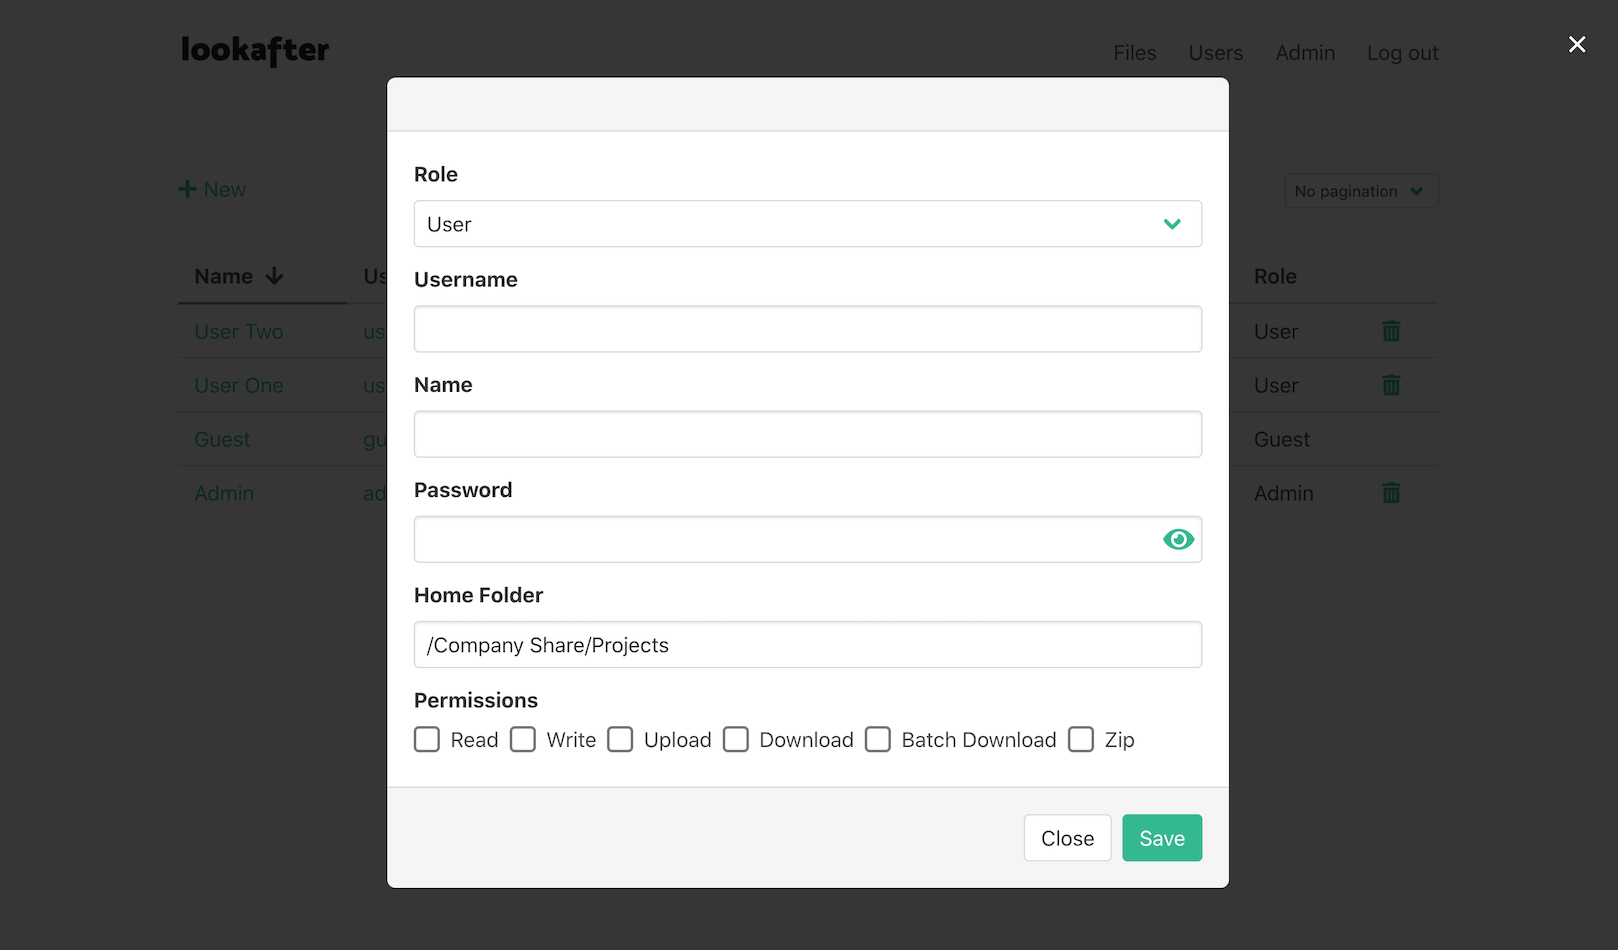
Task: Go to the Admin menu item
Action: (1304, 53)
